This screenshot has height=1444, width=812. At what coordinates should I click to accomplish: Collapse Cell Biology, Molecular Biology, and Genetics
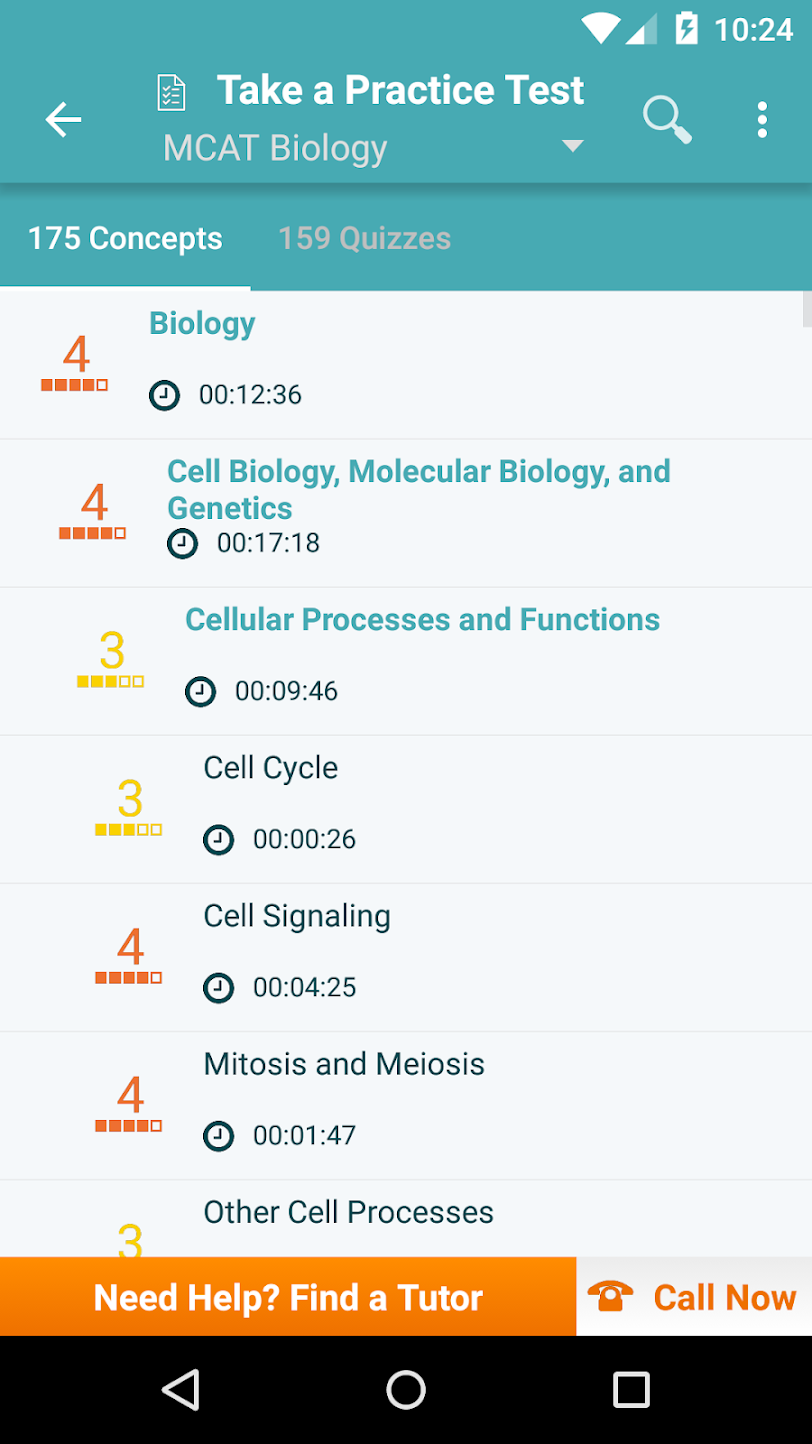pos(419,489)
